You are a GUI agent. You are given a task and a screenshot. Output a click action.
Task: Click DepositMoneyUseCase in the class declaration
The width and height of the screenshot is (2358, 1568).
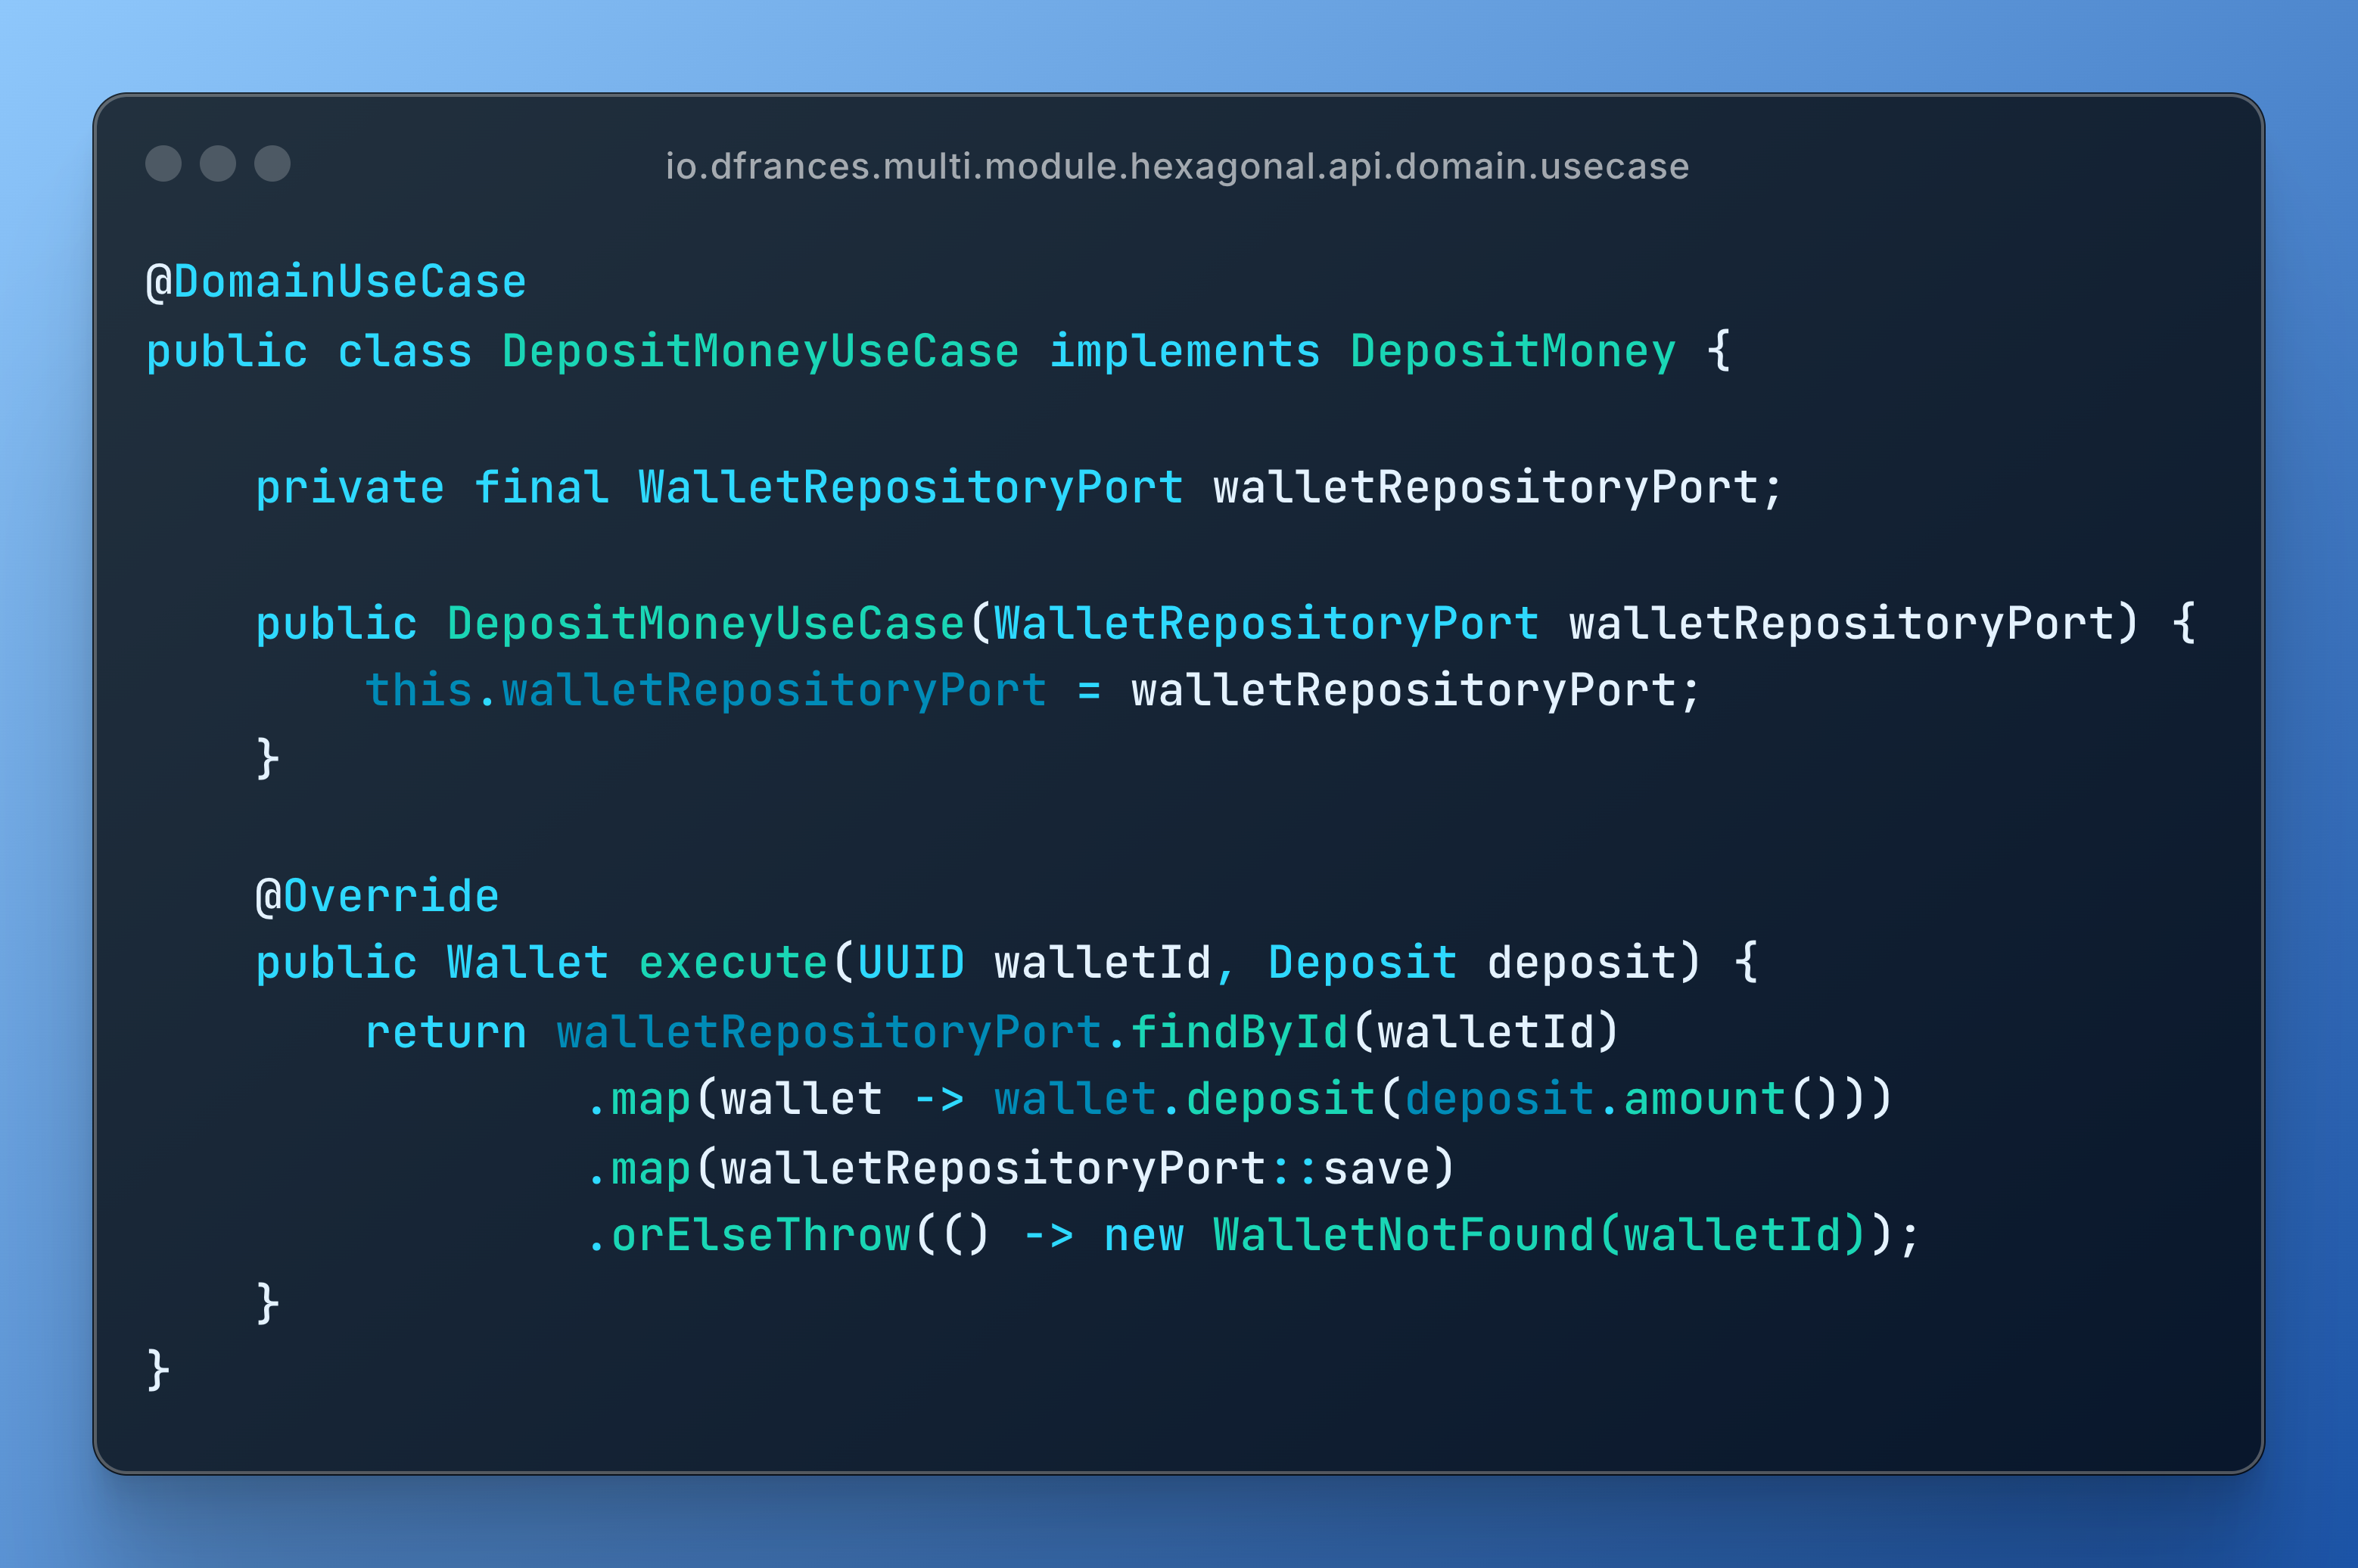click(760, 352)
